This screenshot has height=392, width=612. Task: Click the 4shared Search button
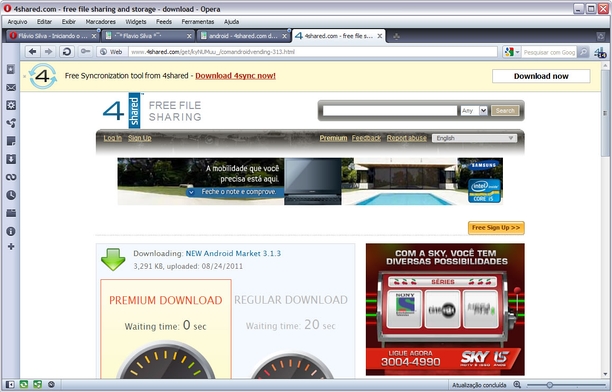(505, 111)
